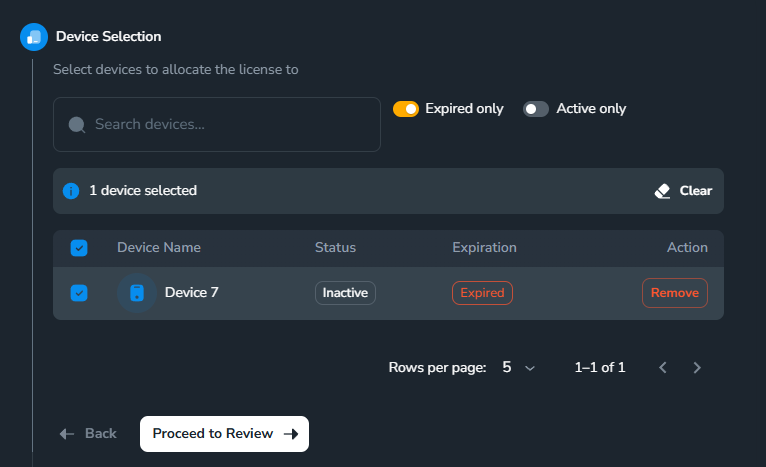The height and width of the screenshot is (467, 766).
Task: Uncheck the select-all header checkbox
Action: pos(79,248)
